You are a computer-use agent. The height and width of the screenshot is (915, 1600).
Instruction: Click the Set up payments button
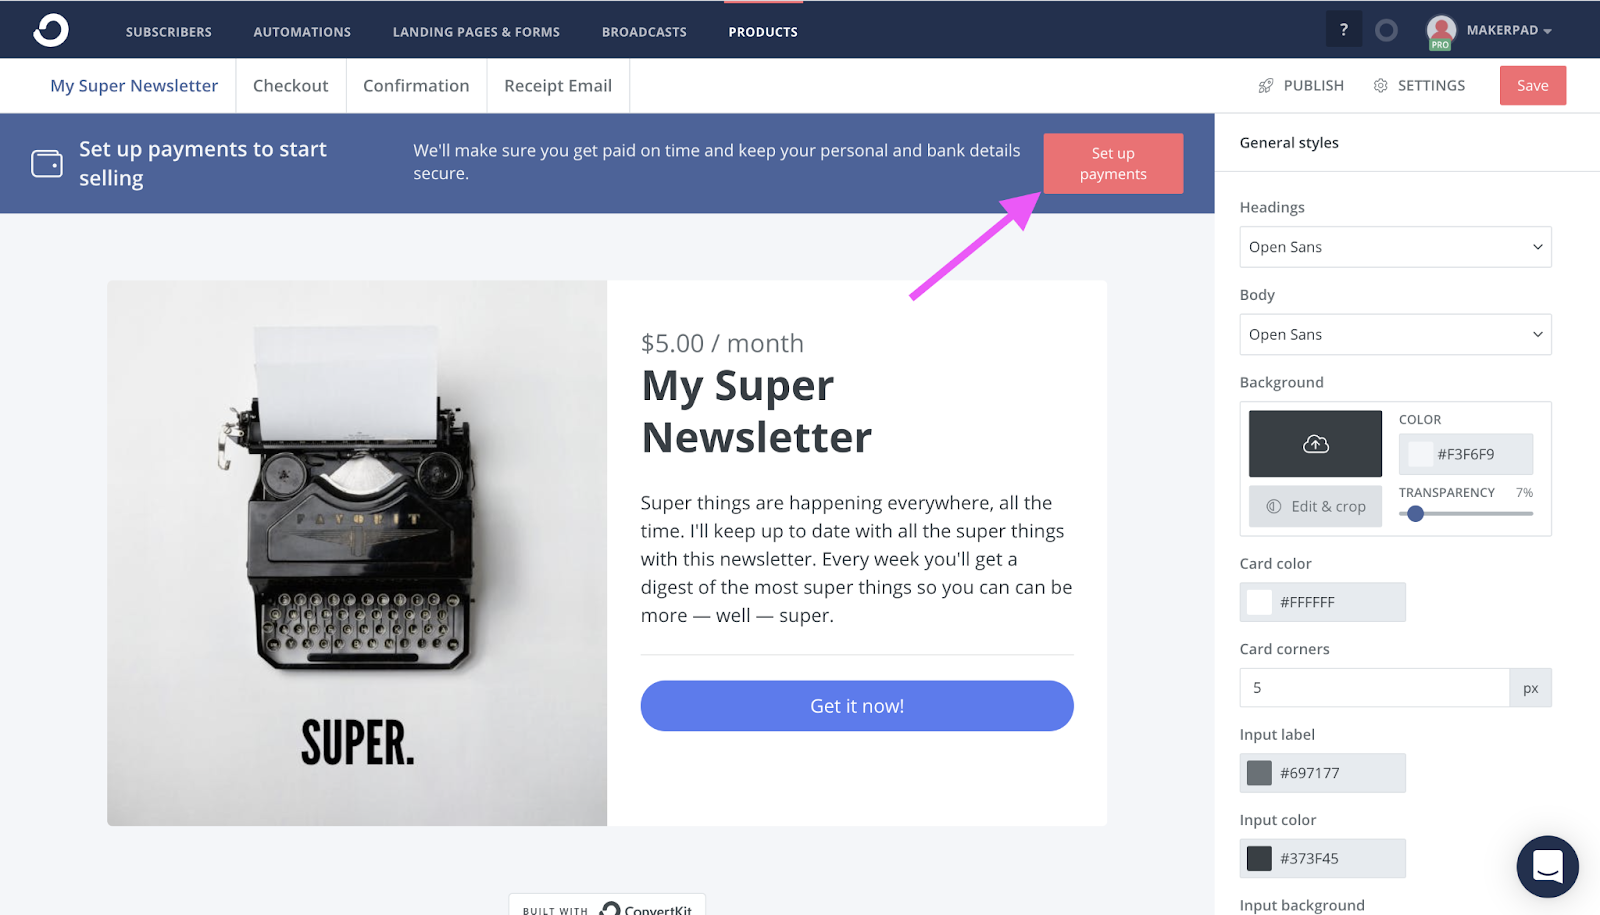pos(1113,164)
